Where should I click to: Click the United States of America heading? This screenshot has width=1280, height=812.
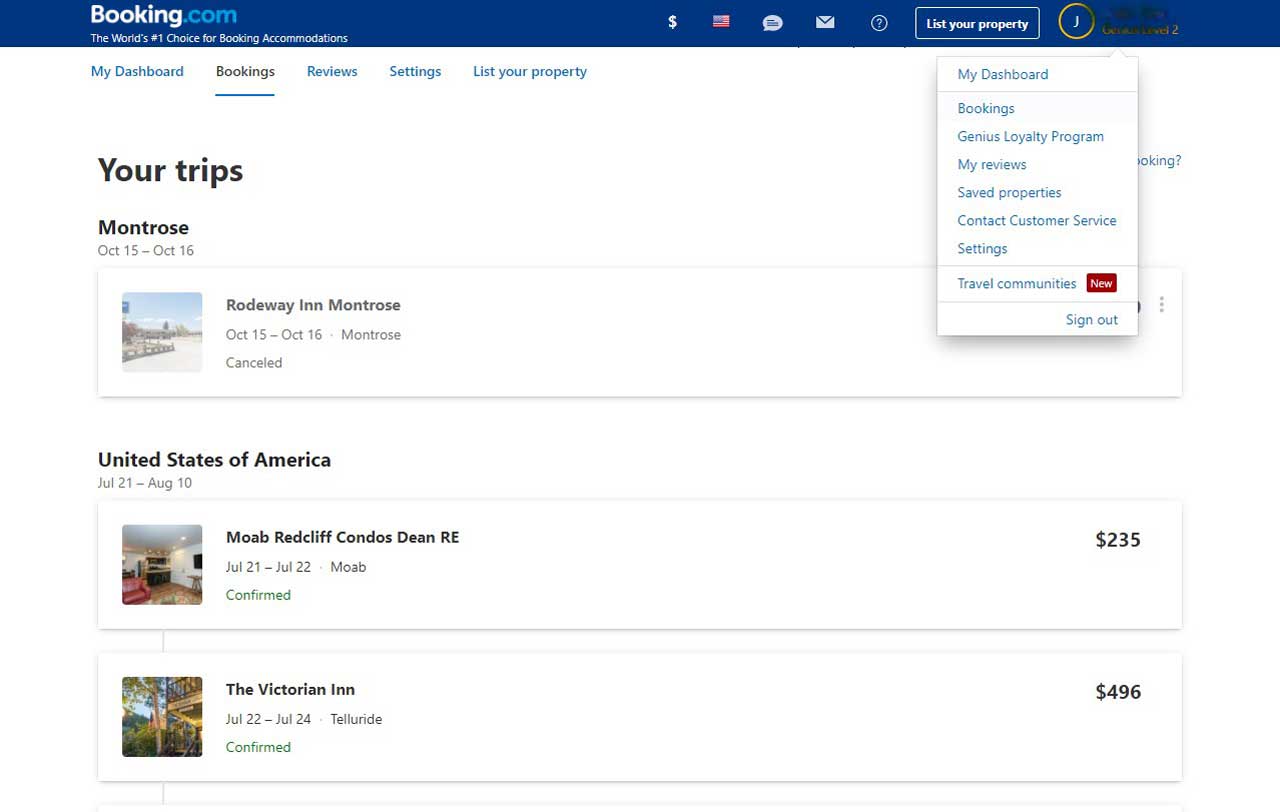(214, 460)
